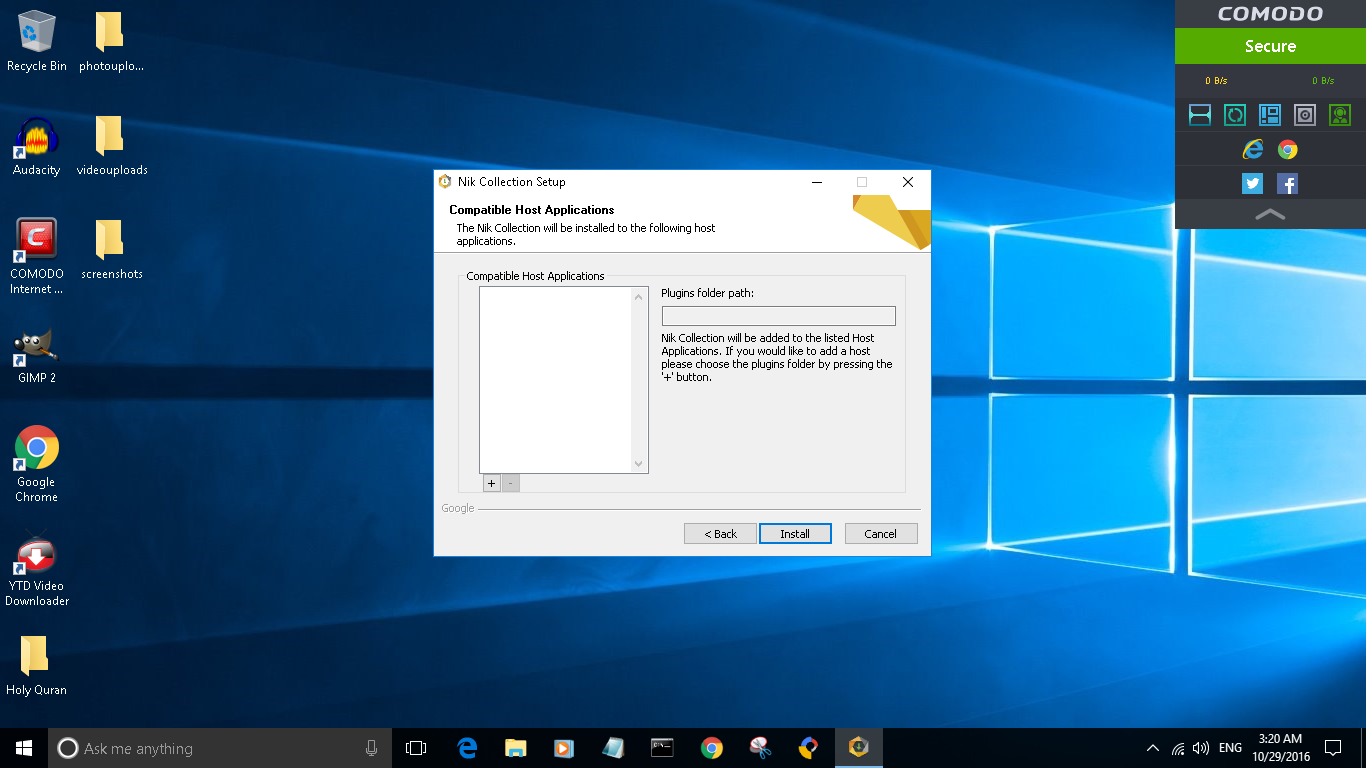Click the Plugins folder path field
Image resolution: width=1366 pixels, height=768 pixels.
click(x=779, y=316)
